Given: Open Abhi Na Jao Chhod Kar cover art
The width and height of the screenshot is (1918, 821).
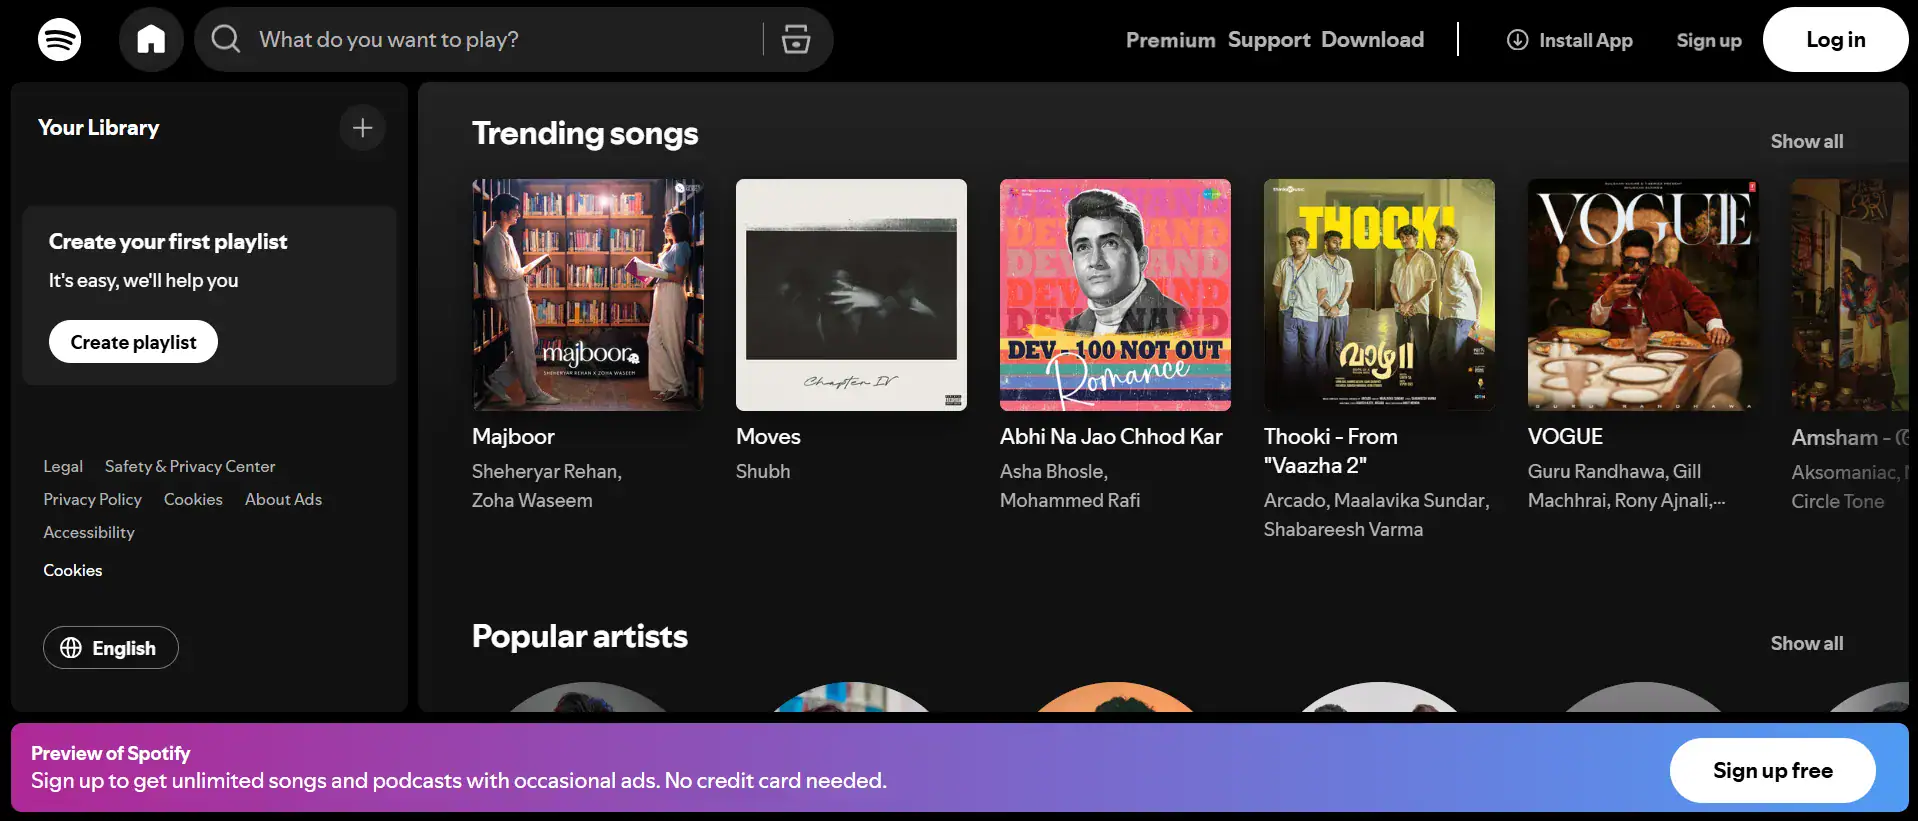Looking at the screenshot, I should click(x=1115, y=295).
